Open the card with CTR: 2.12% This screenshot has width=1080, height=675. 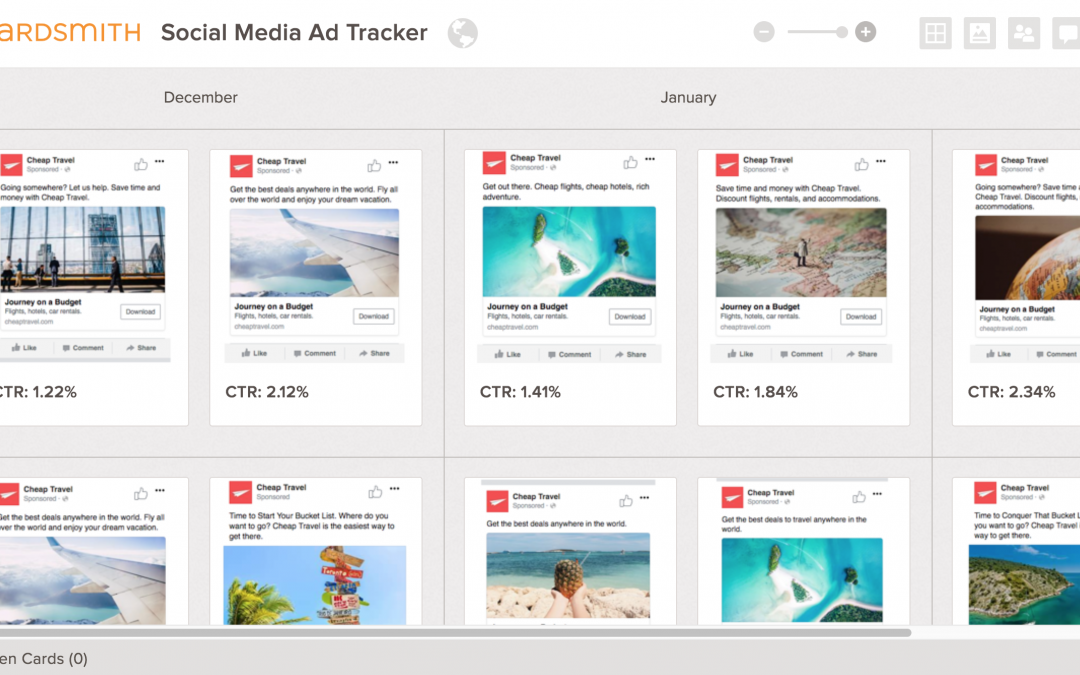(x=315, y=287)
